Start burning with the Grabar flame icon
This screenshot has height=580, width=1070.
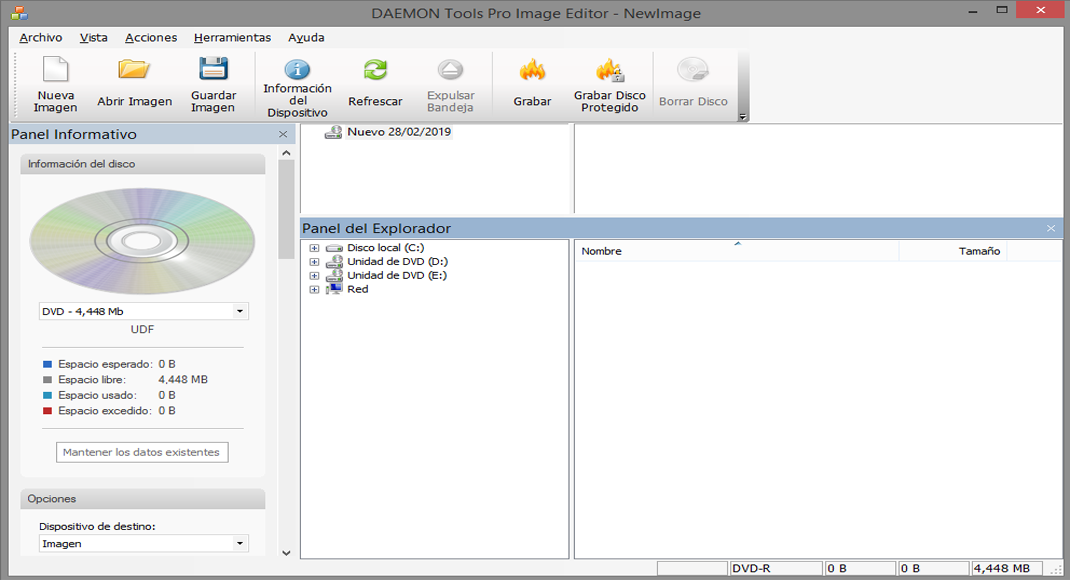[532, 69]
